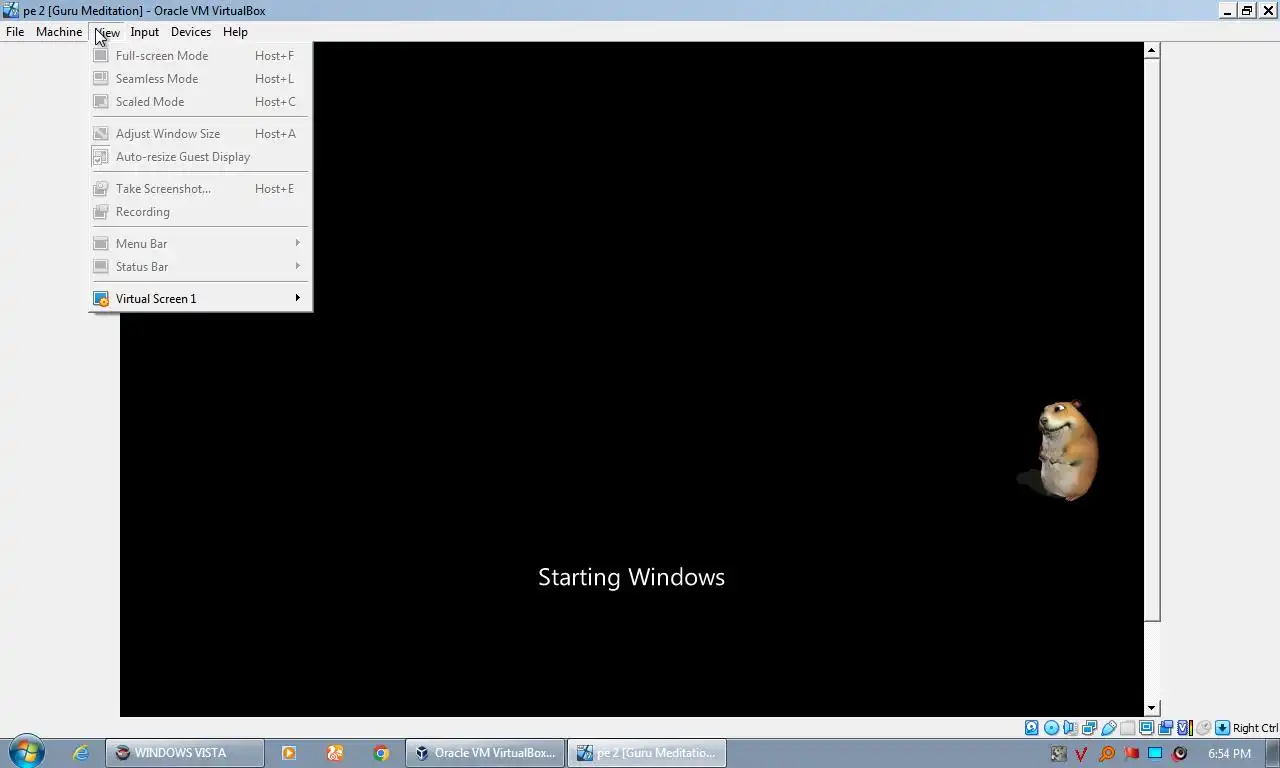Click the optical disk indicator icon
1280x768 pixels.
[x=1051, y=728]
